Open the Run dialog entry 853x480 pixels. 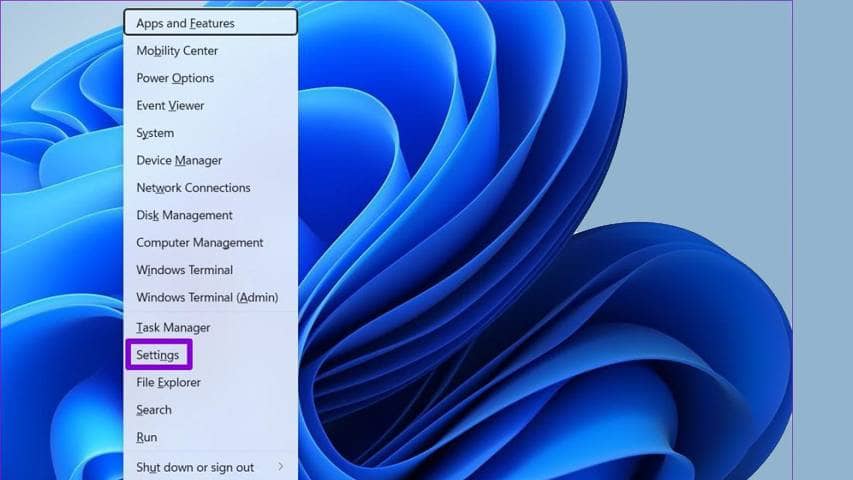pyautogui.click(x=211, y=437)
